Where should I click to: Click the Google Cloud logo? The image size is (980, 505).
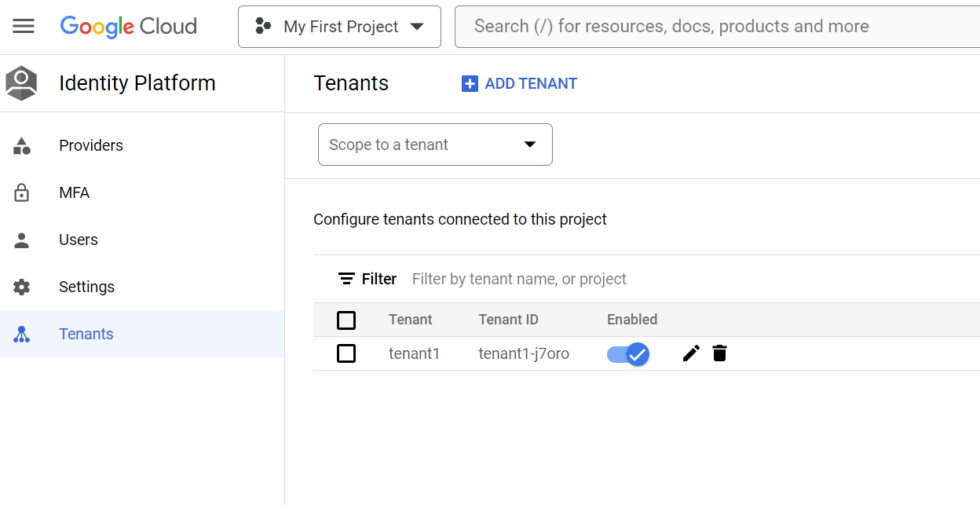128,26
